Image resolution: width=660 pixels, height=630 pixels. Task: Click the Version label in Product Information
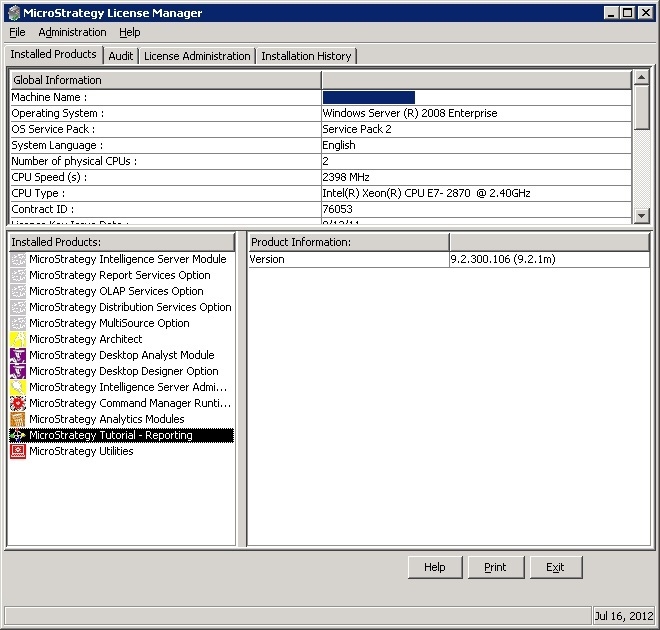point(267,259)
